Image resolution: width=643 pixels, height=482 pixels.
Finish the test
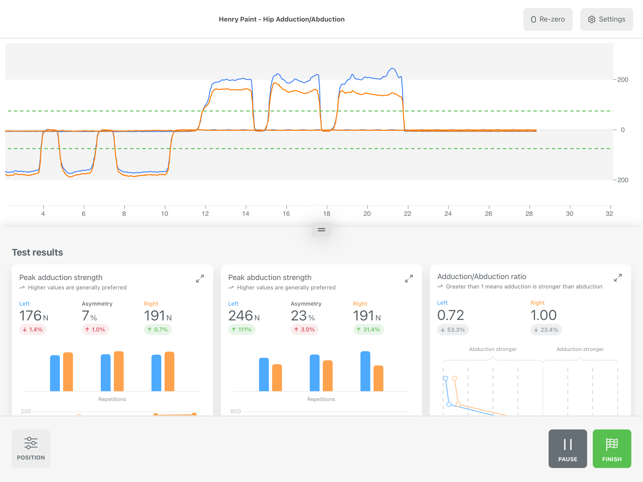tap(612, 448)
